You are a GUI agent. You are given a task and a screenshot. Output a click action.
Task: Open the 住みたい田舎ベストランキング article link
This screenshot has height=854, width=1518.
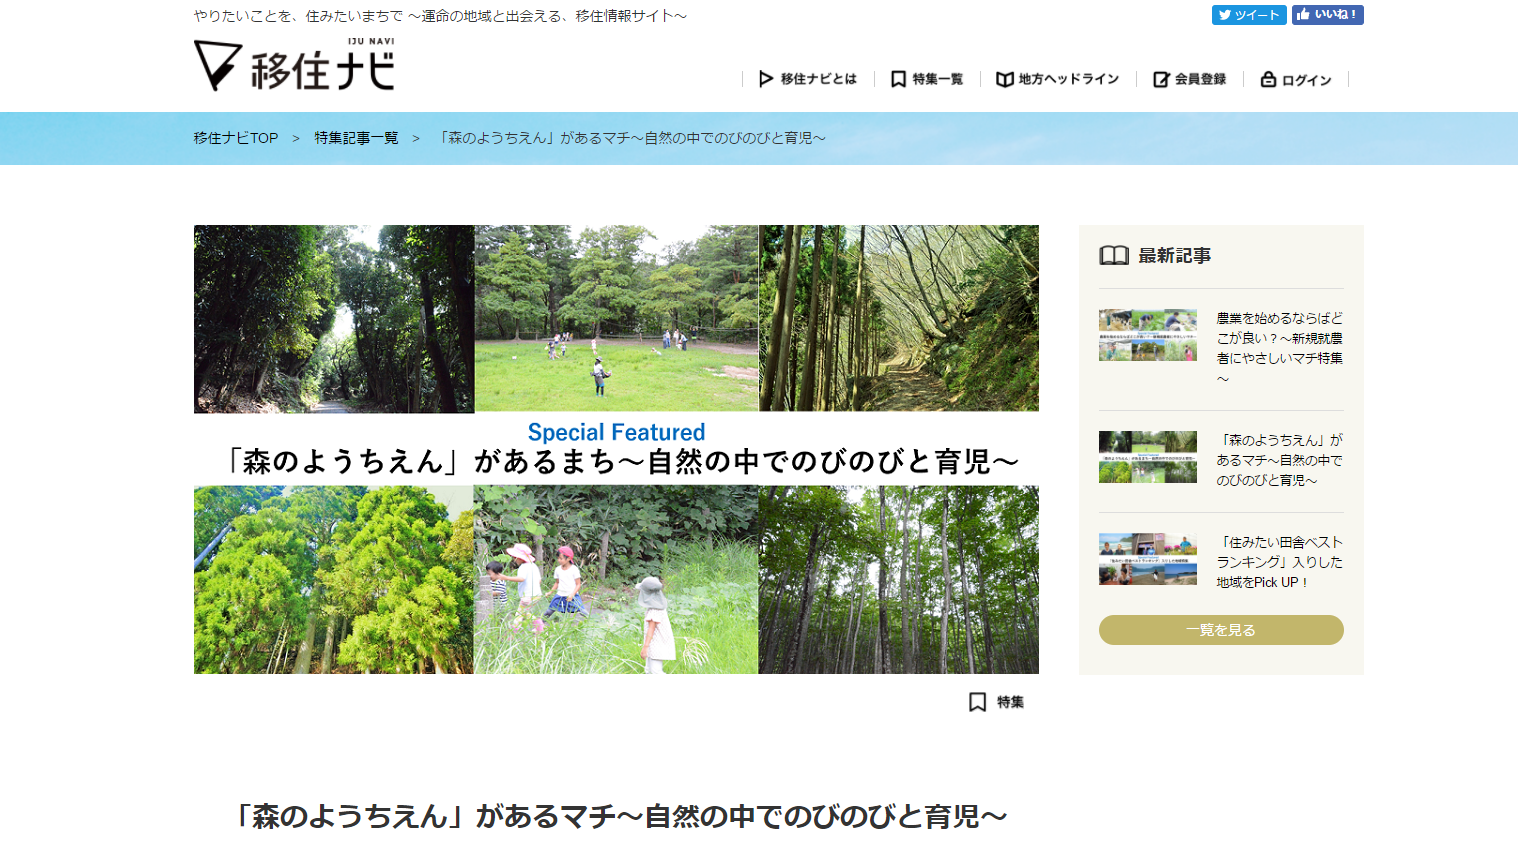click(1279, 562)
